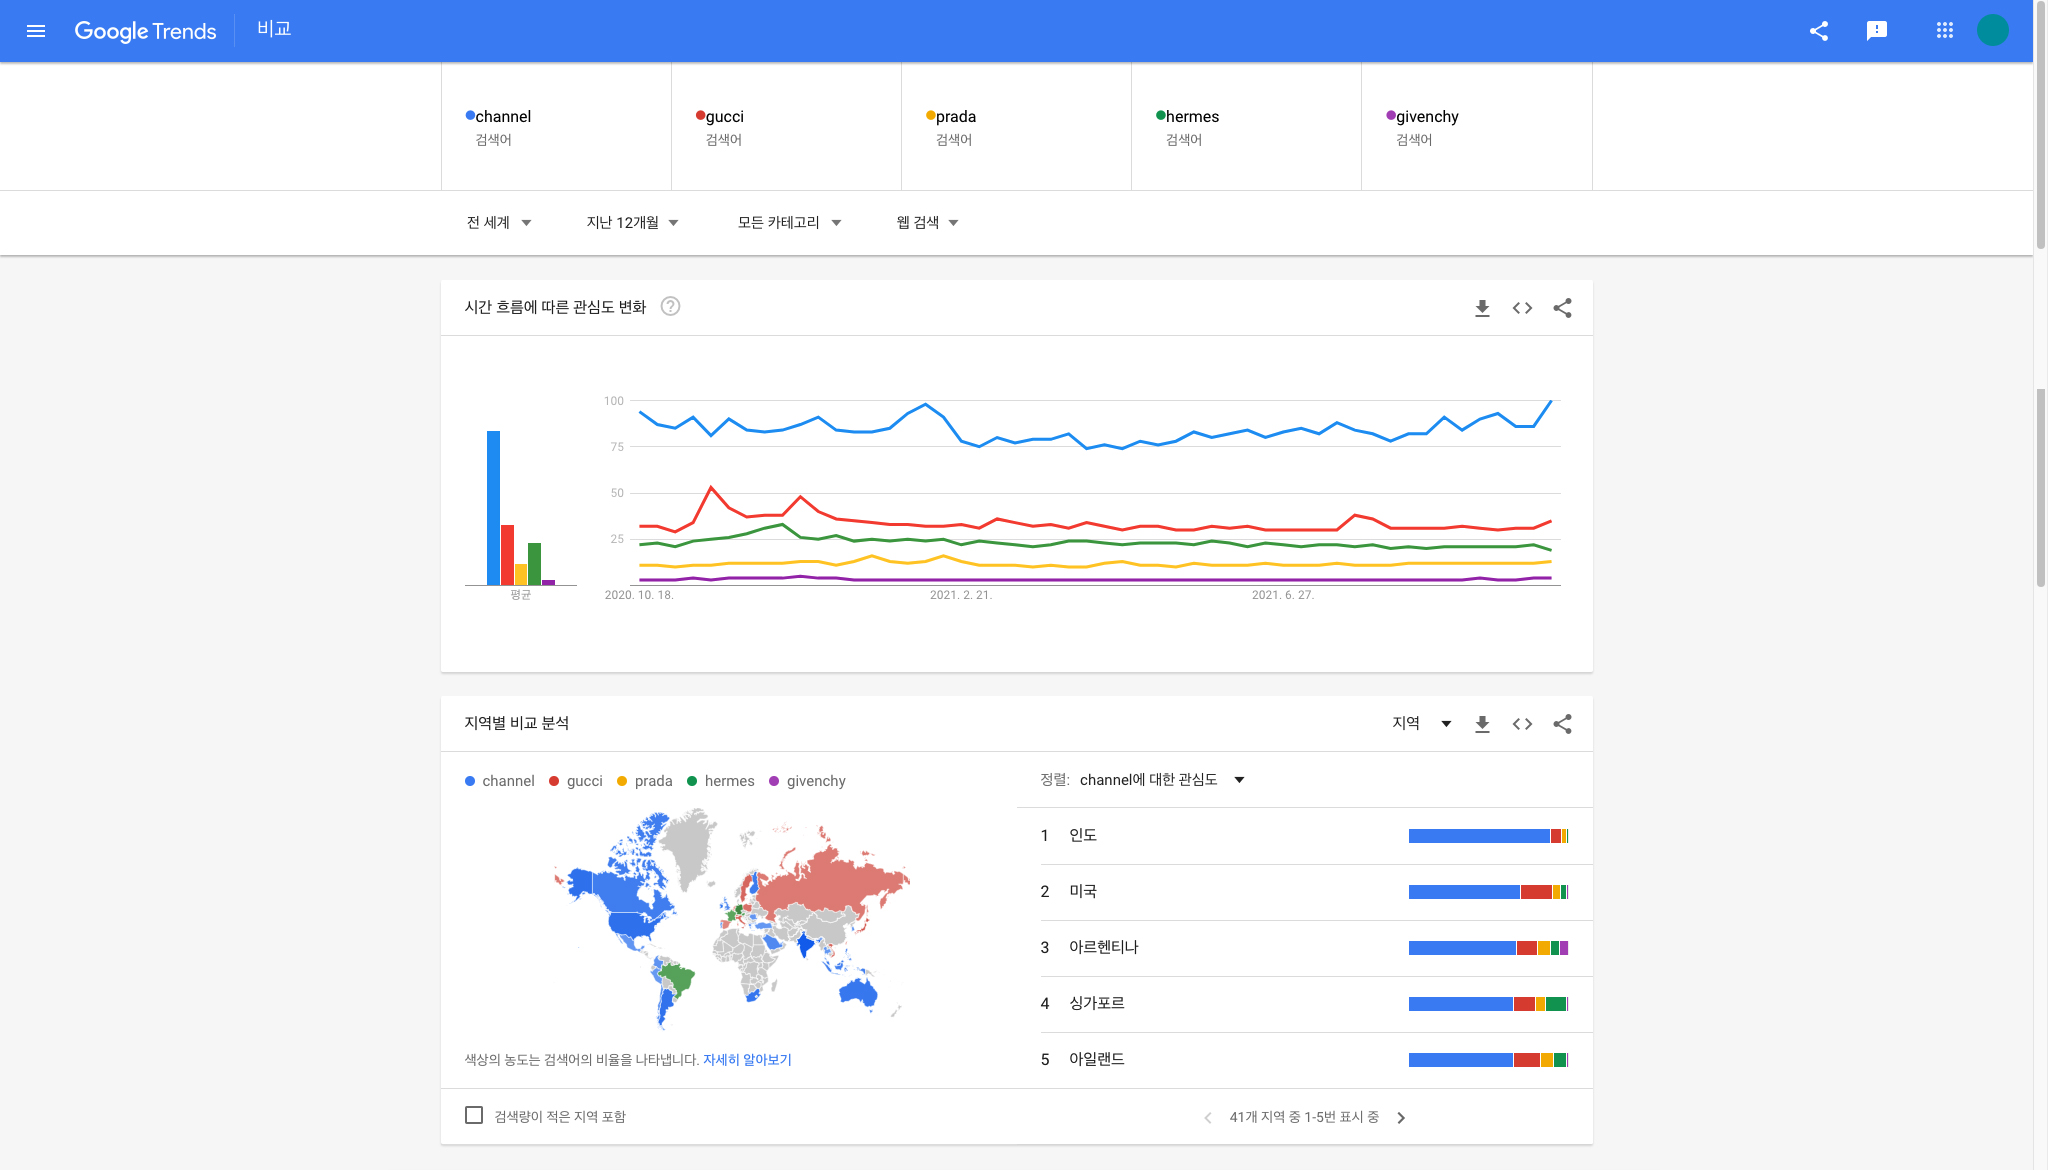
Task: Click givenchy legend entry above map
Action: (807, 781)
